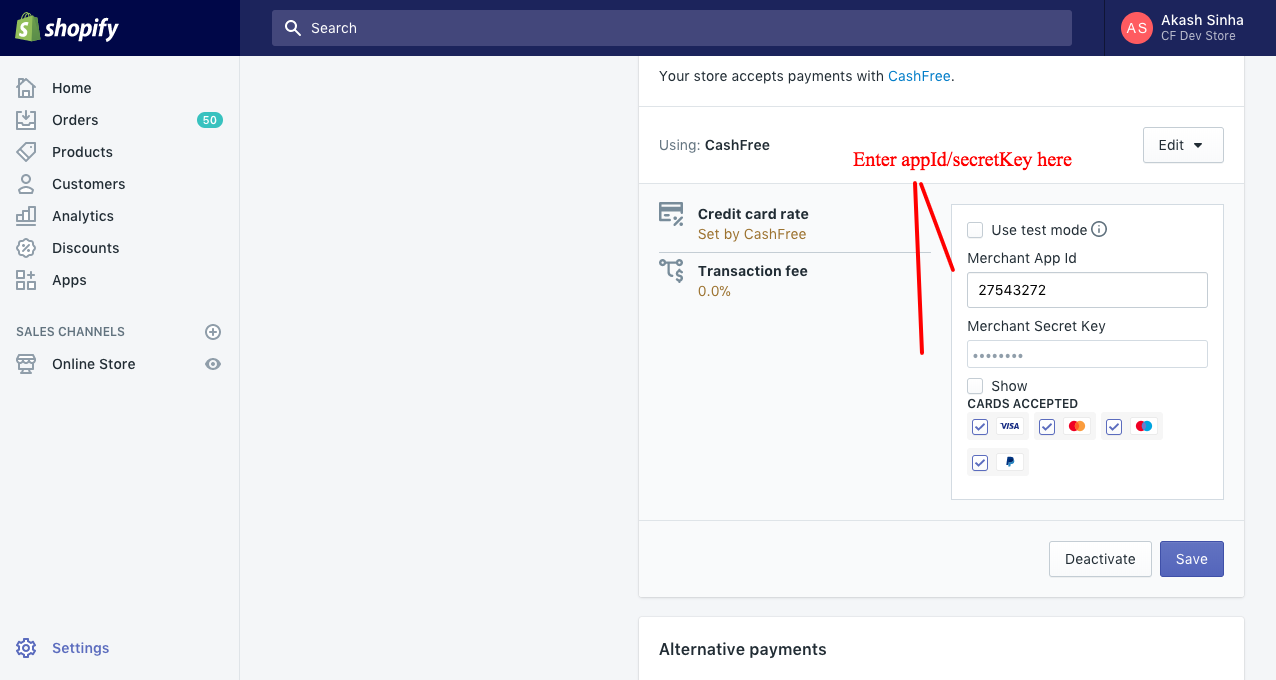This screenshot has width=1276, height=680.
Task: Click the top Search field
Action: coord(672,28)
